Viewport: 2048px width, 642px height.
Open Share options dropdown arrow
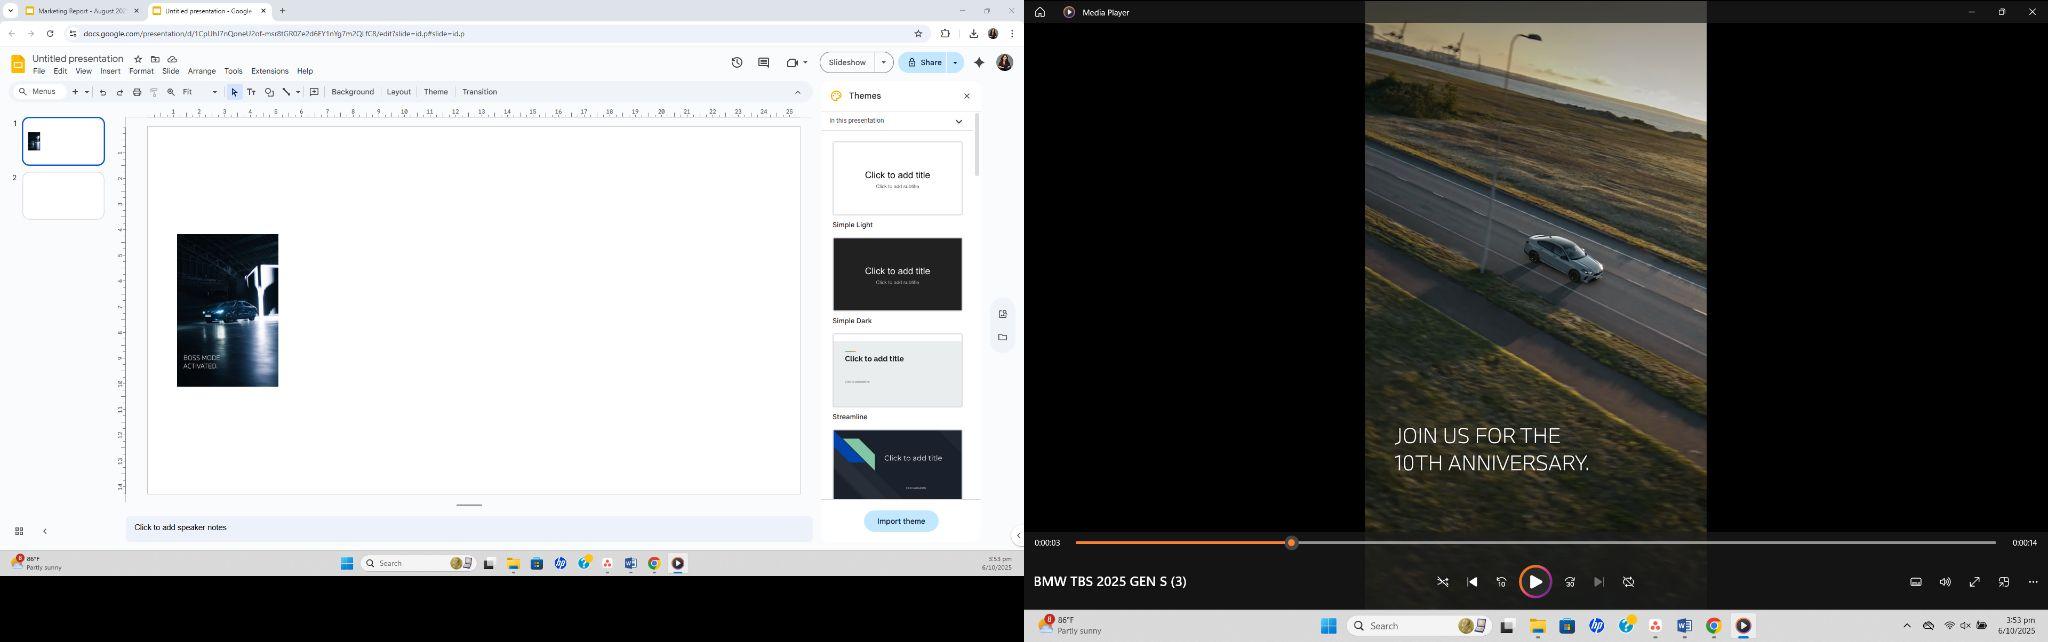click(x=955, y=63)
